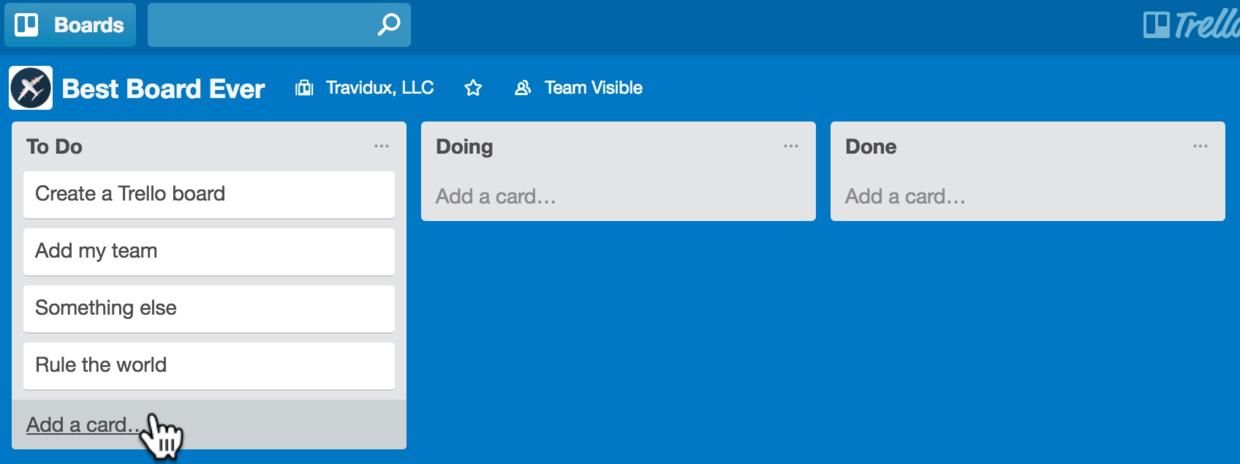Click the Travidux, LLC team link
1240x464 pixels.
[x=379, y=88]
